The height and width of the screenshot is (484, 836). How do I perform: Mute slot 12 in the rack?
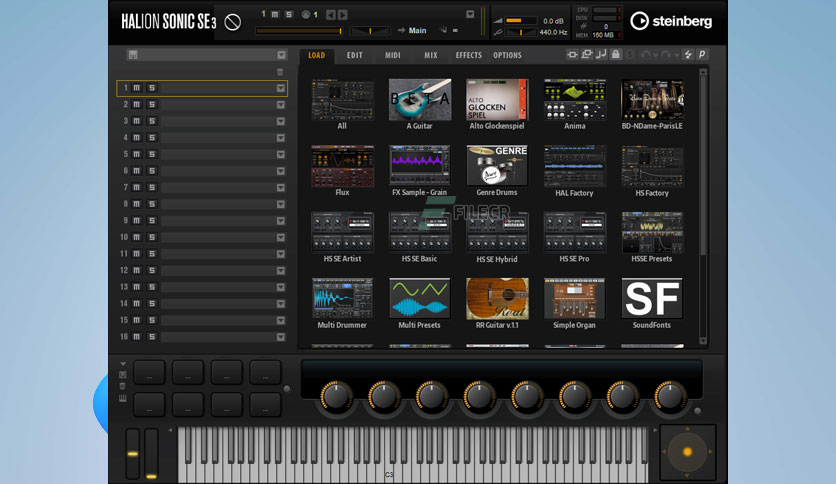pyautogui.click(x=136, y=270)
